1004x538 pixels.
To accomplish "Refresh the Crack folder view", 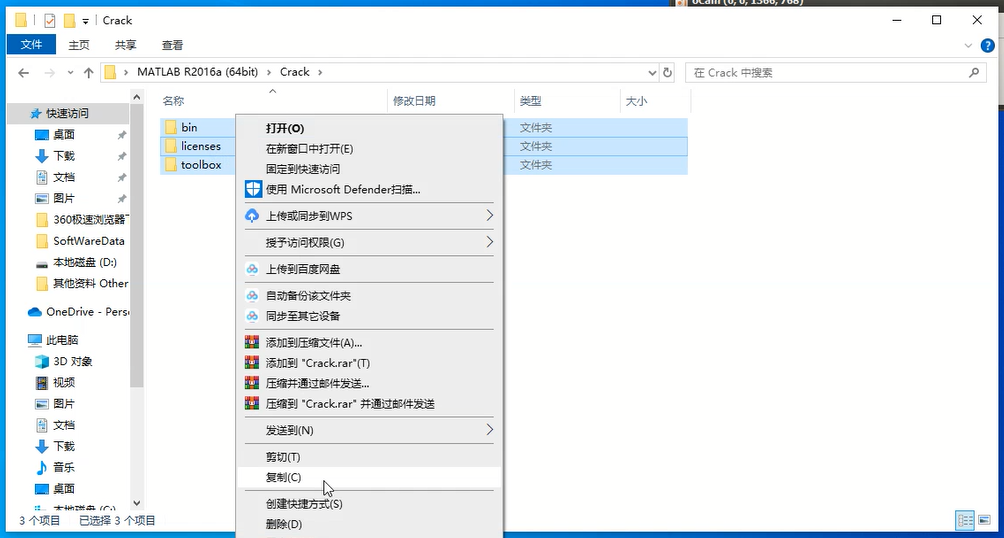I will coord(667,72).
